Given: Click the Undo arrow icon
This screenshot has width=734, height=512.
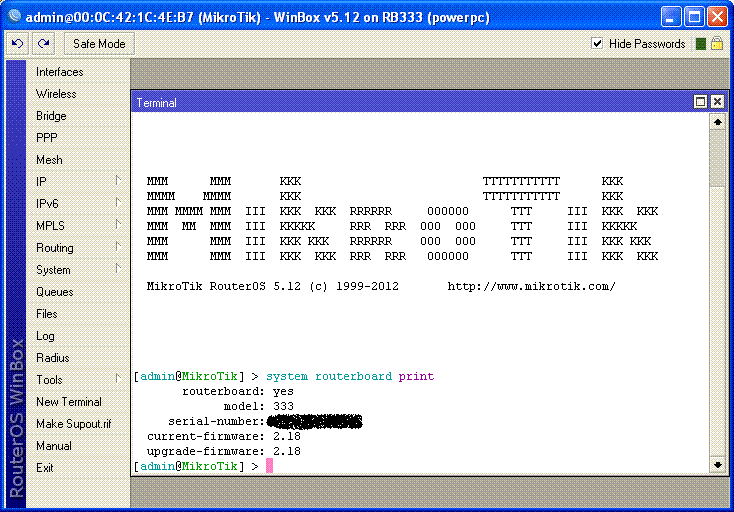Looking at the screenshot, I should point(18,44).
